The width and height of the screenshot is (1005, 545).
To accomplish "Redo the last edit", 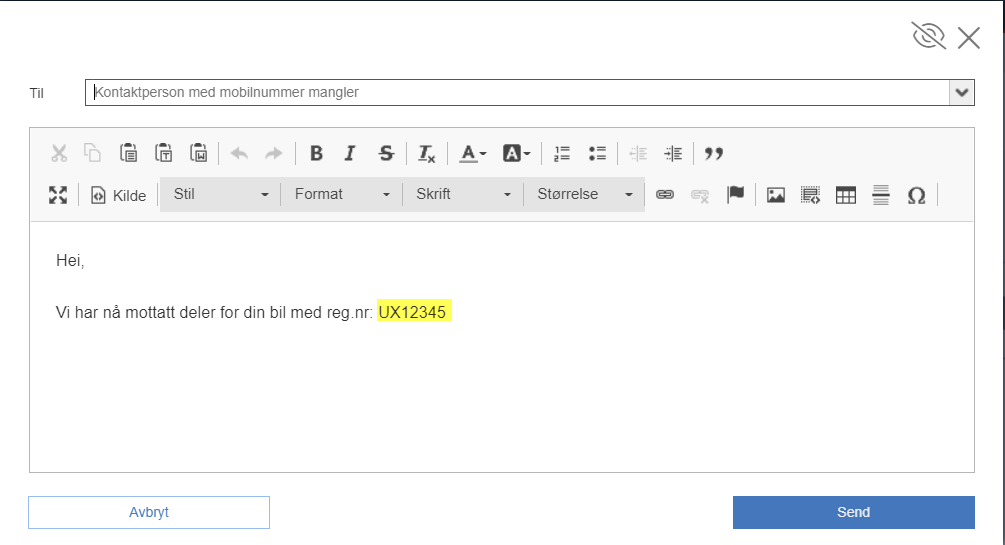I will coord(274,153).
